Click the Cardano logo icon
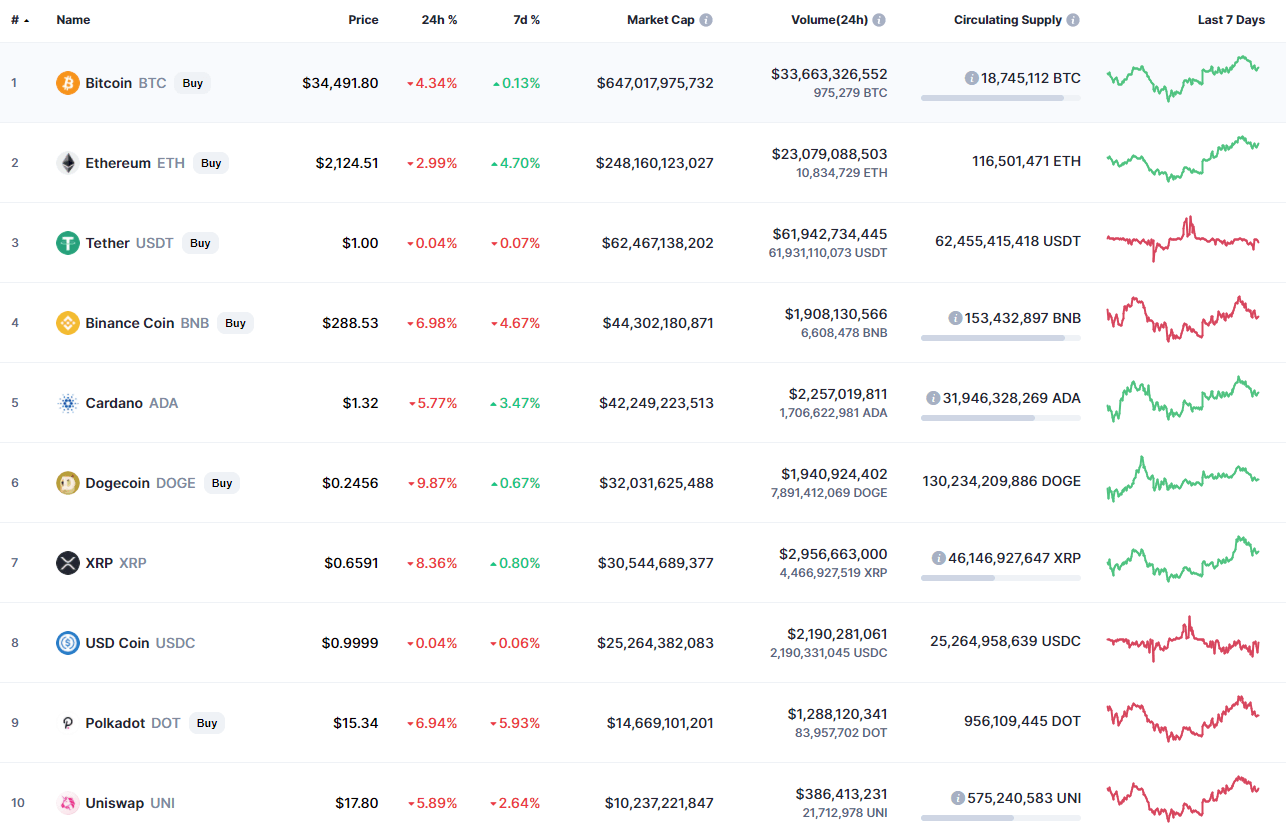This screenshot has height=832, width=1286. click(x=67, y=403)
